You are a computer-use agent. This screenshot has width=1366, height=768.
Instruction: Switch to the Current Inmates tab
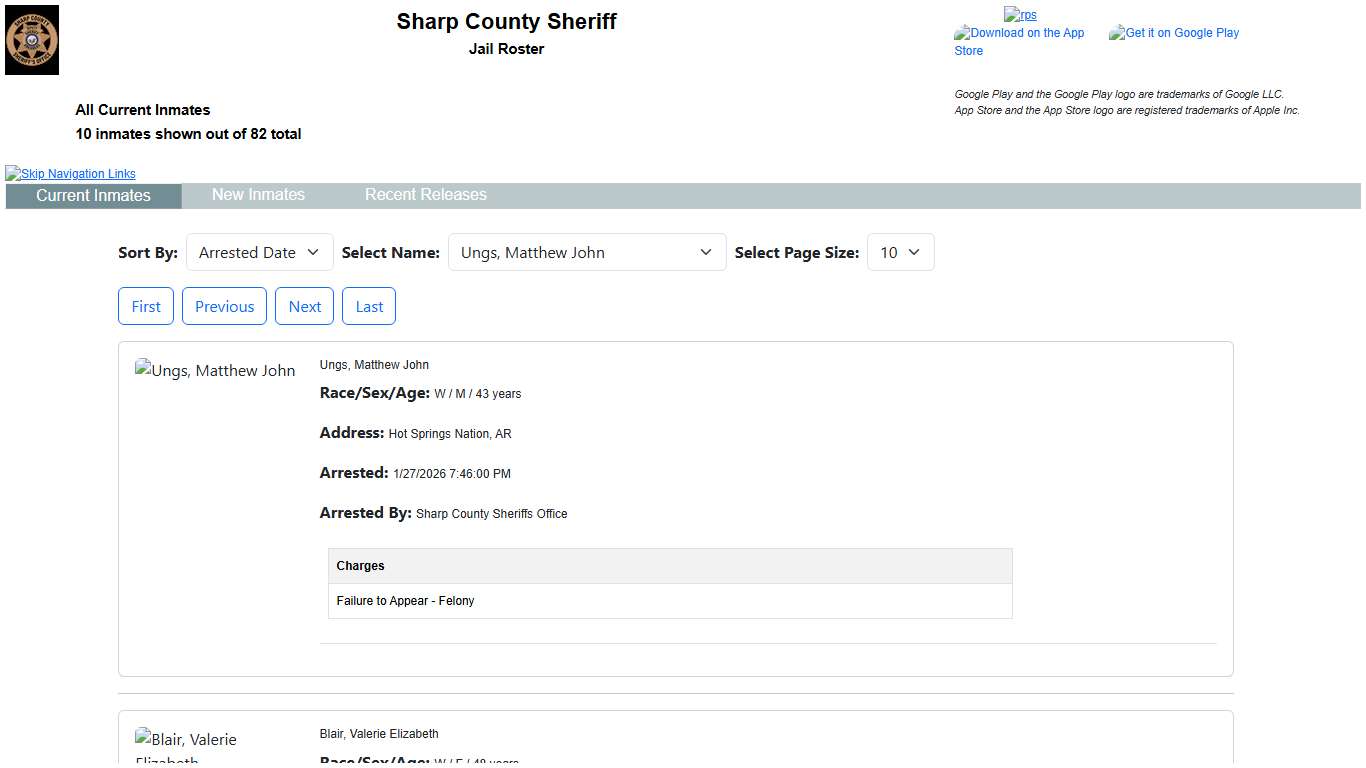[93, 196]
